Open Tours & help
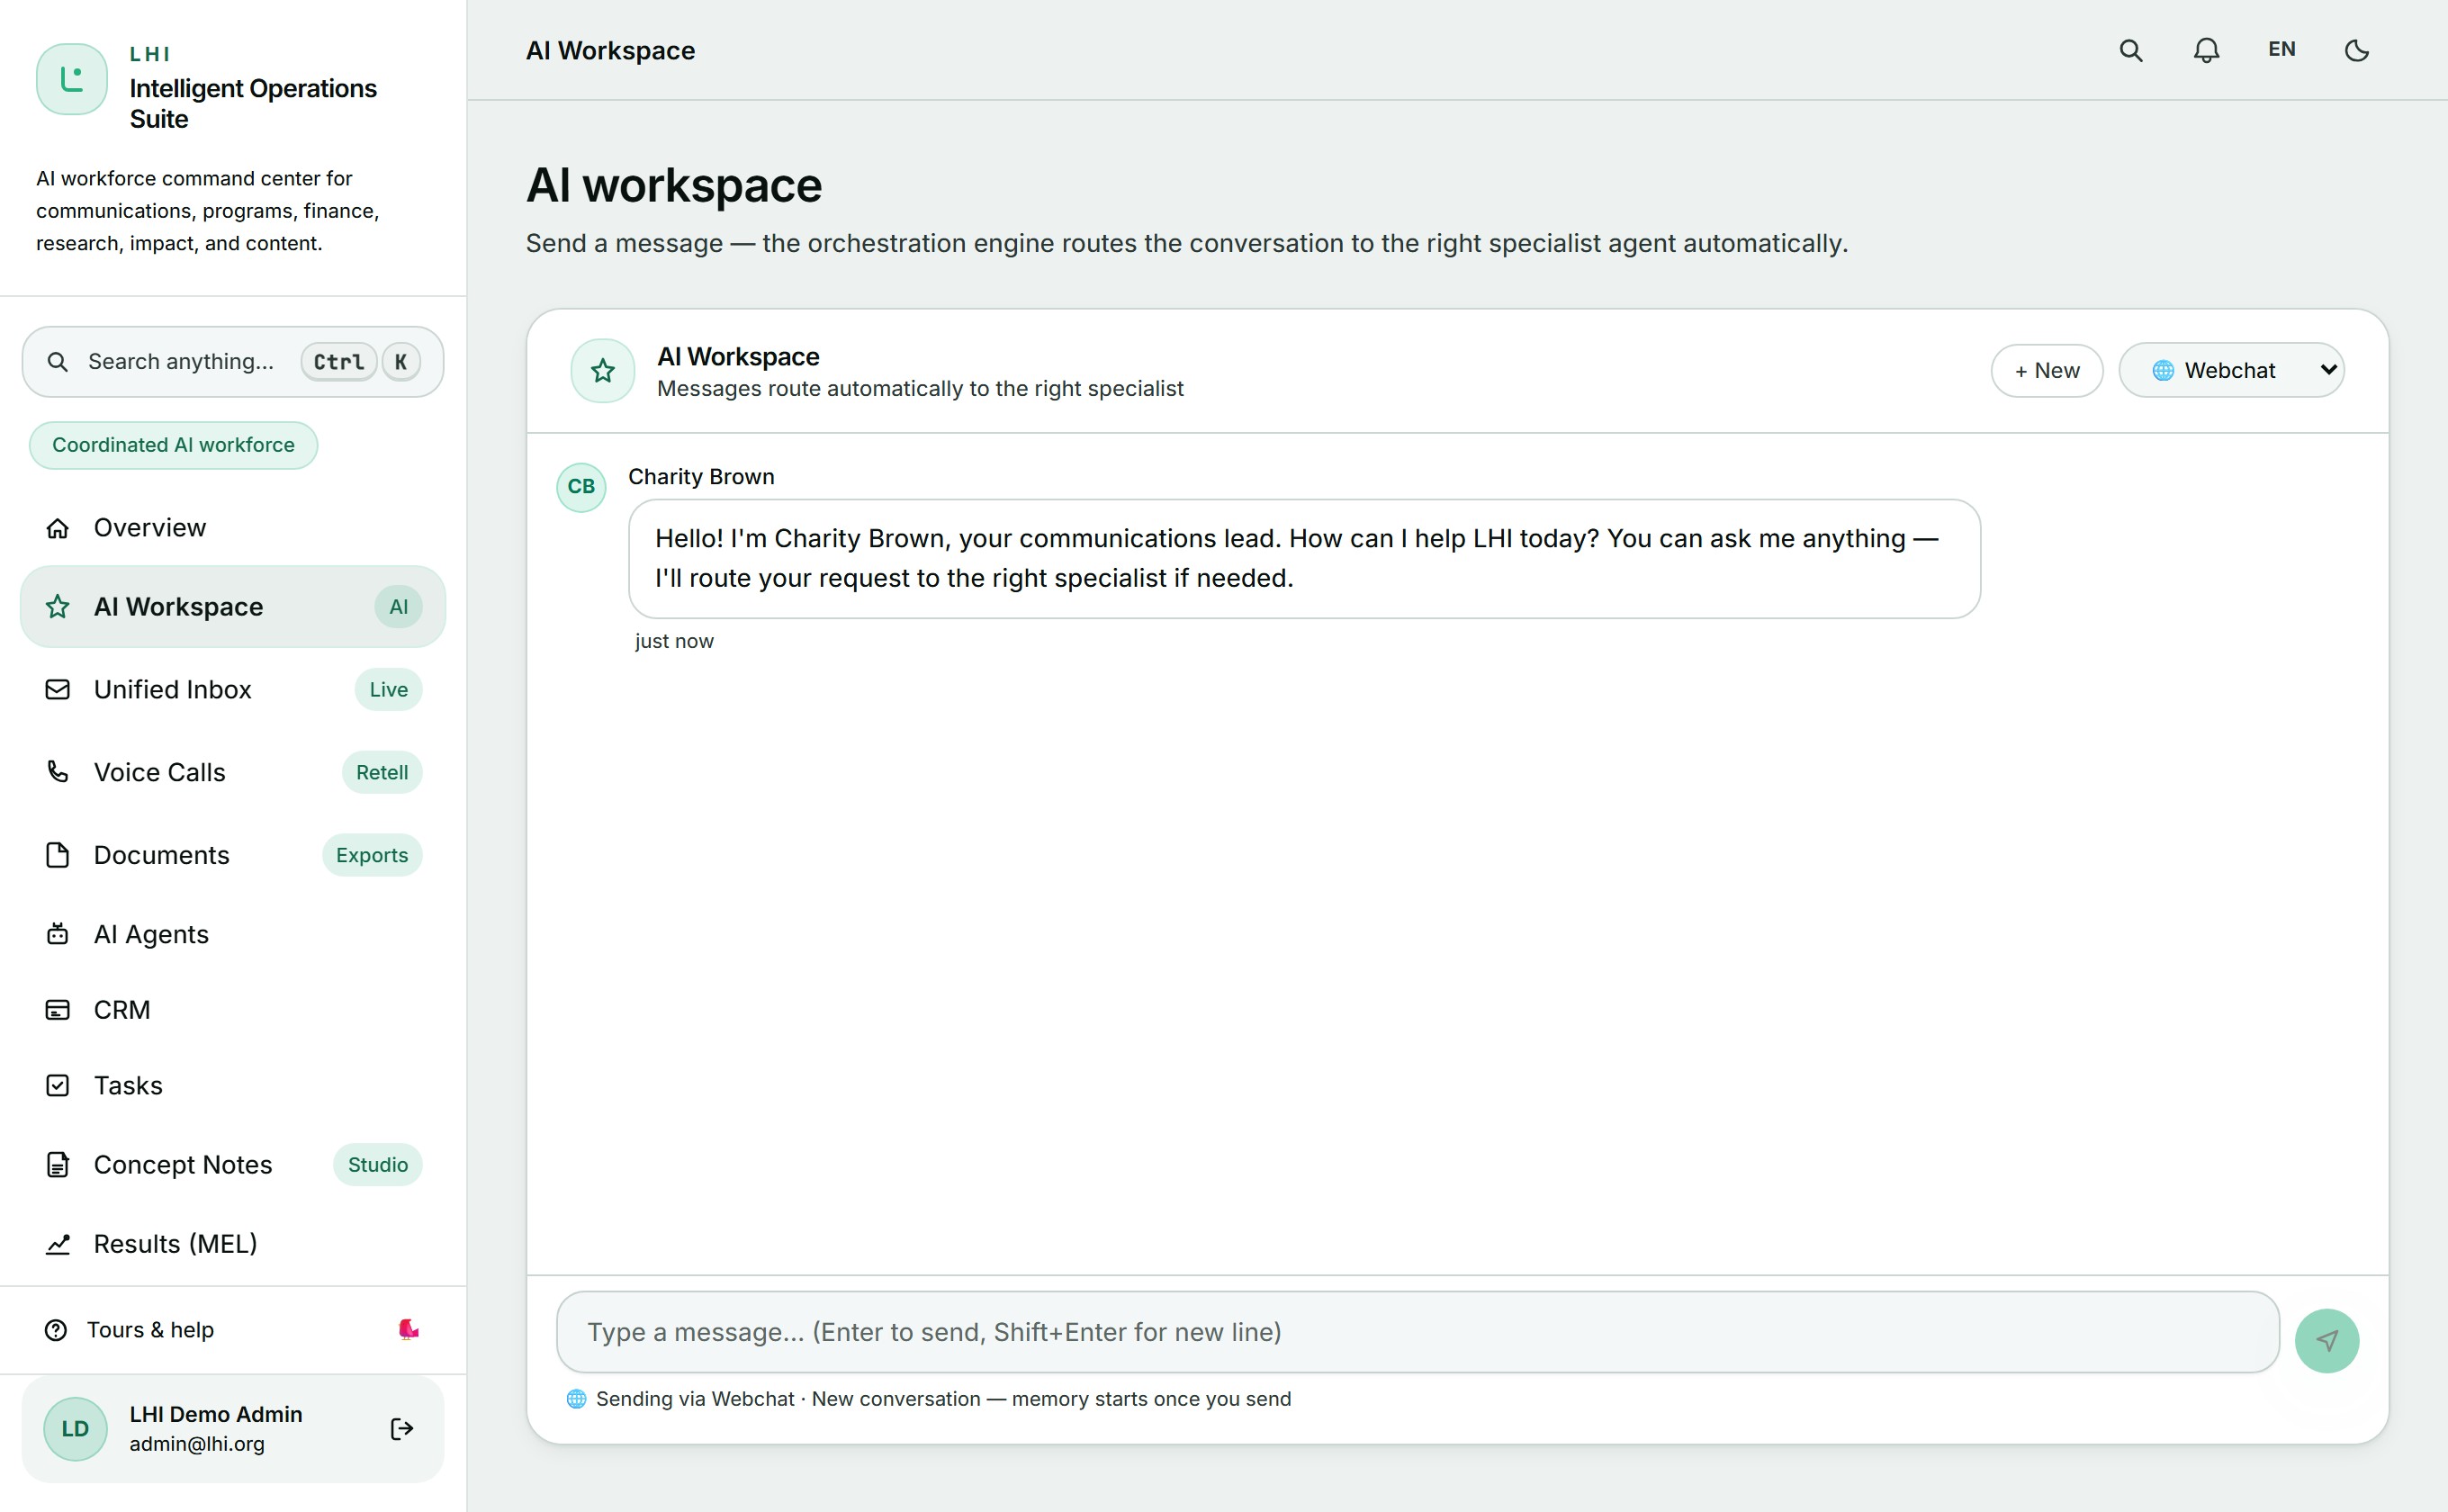This screenshot has width=2448, height=1512. [233, 1330]
